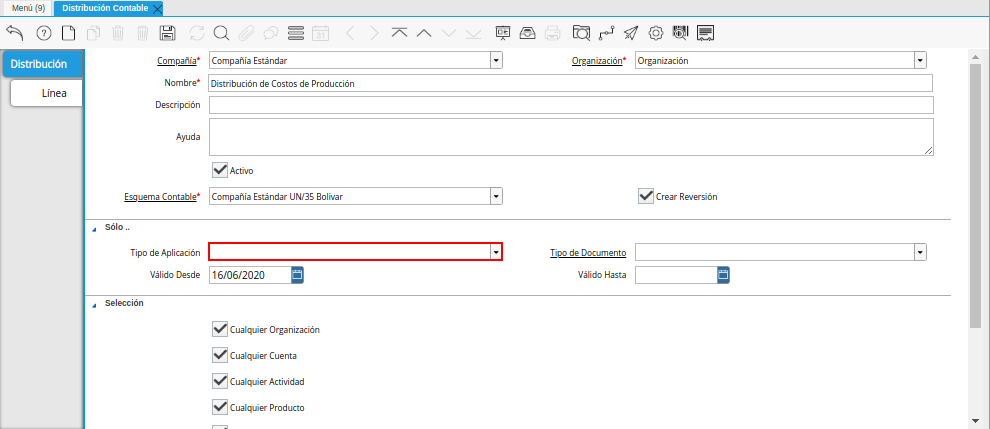This screenshot has height=429, width=990.
Task: Click the refresh arrows icon
Action: click(197, 33)
